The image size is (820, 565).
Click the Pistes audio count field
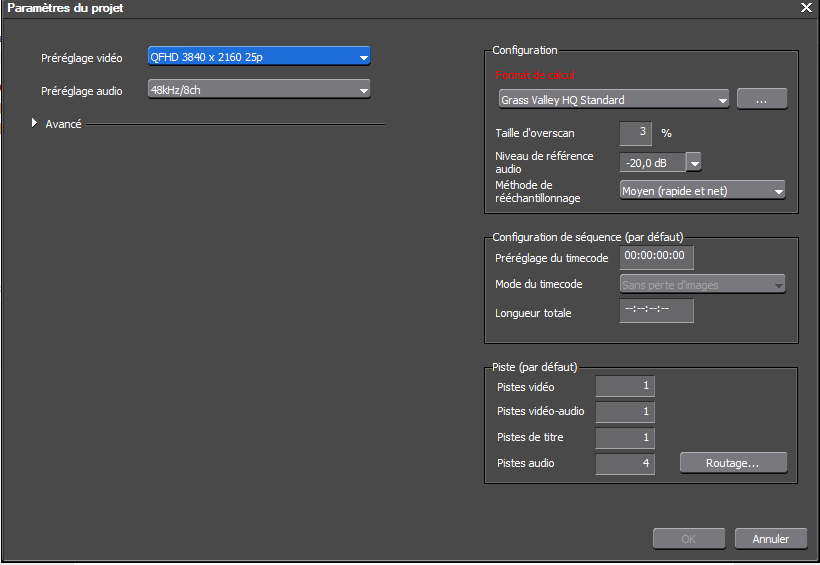(625, 464)
